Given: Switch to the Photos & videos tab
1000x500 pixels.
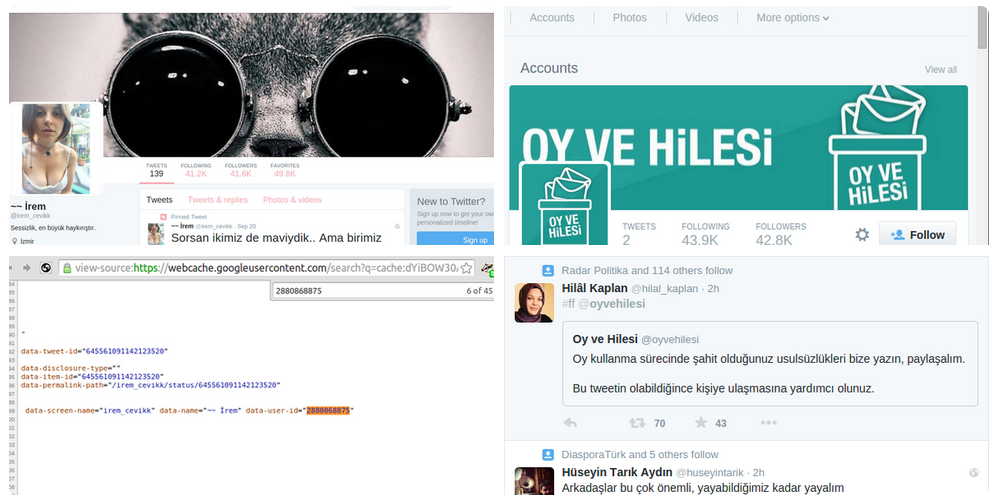Looking at the screenshot, I should [292, 200].
